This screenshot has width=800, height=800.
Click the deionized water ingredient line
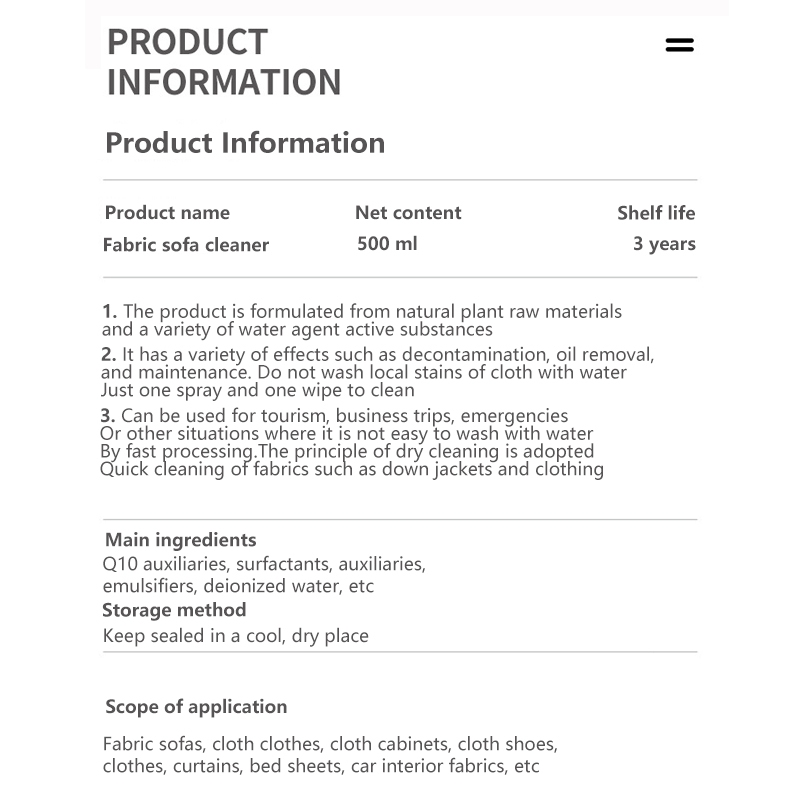(x=238, y=586)
